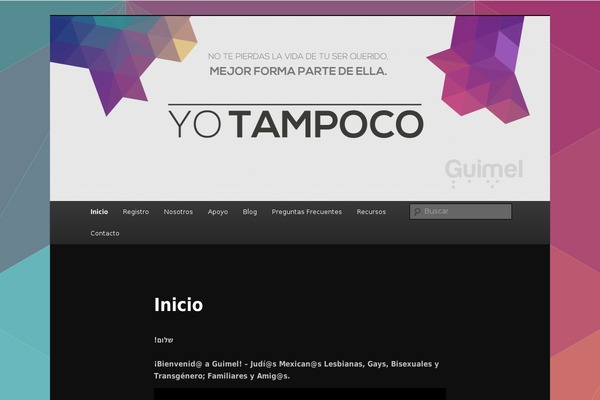Click "NO TE PIERDAS LA VIDA DE TU SER QUERIDO" text
This screenshot has height=400, width=600.
click(x=298, y=56)
